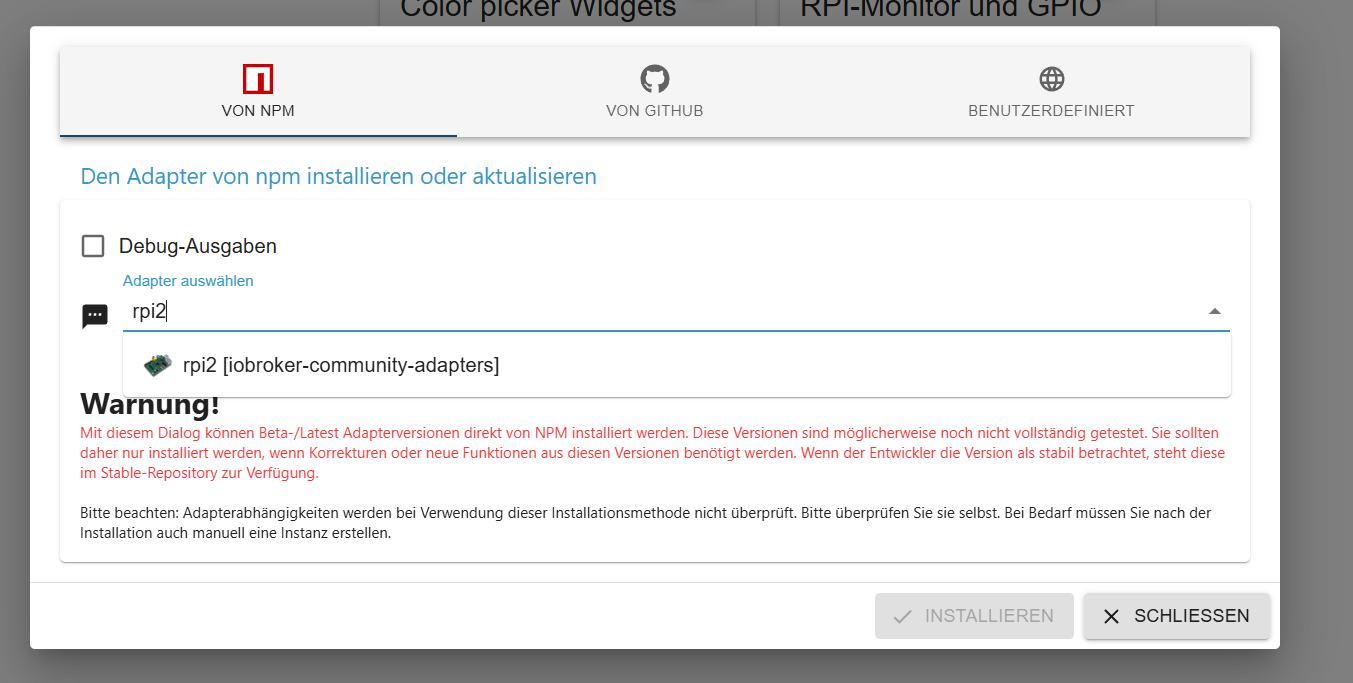Click the SCHLIESSEN button
Viewport: 1353px width, 683px height.
pyautogui.click(x=1177, y=616)
